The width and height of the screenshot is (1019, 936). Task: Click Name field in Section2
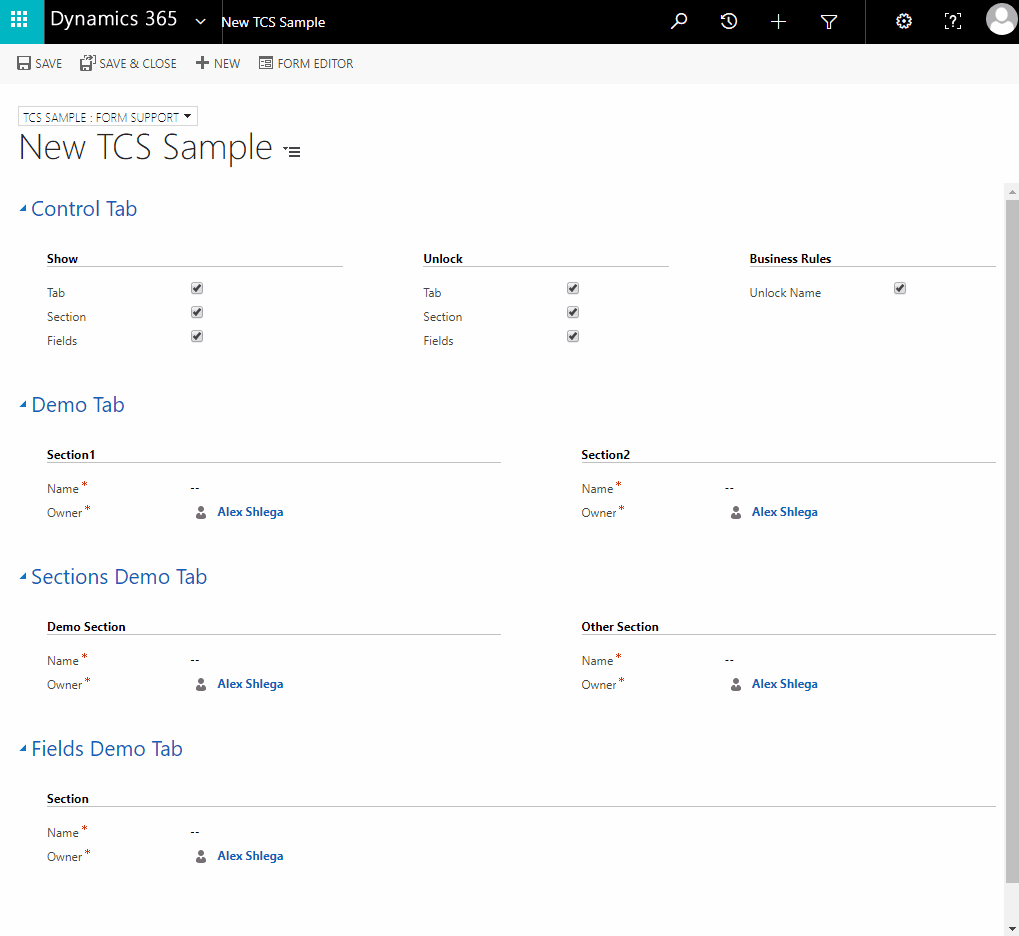tap(788, 488)
